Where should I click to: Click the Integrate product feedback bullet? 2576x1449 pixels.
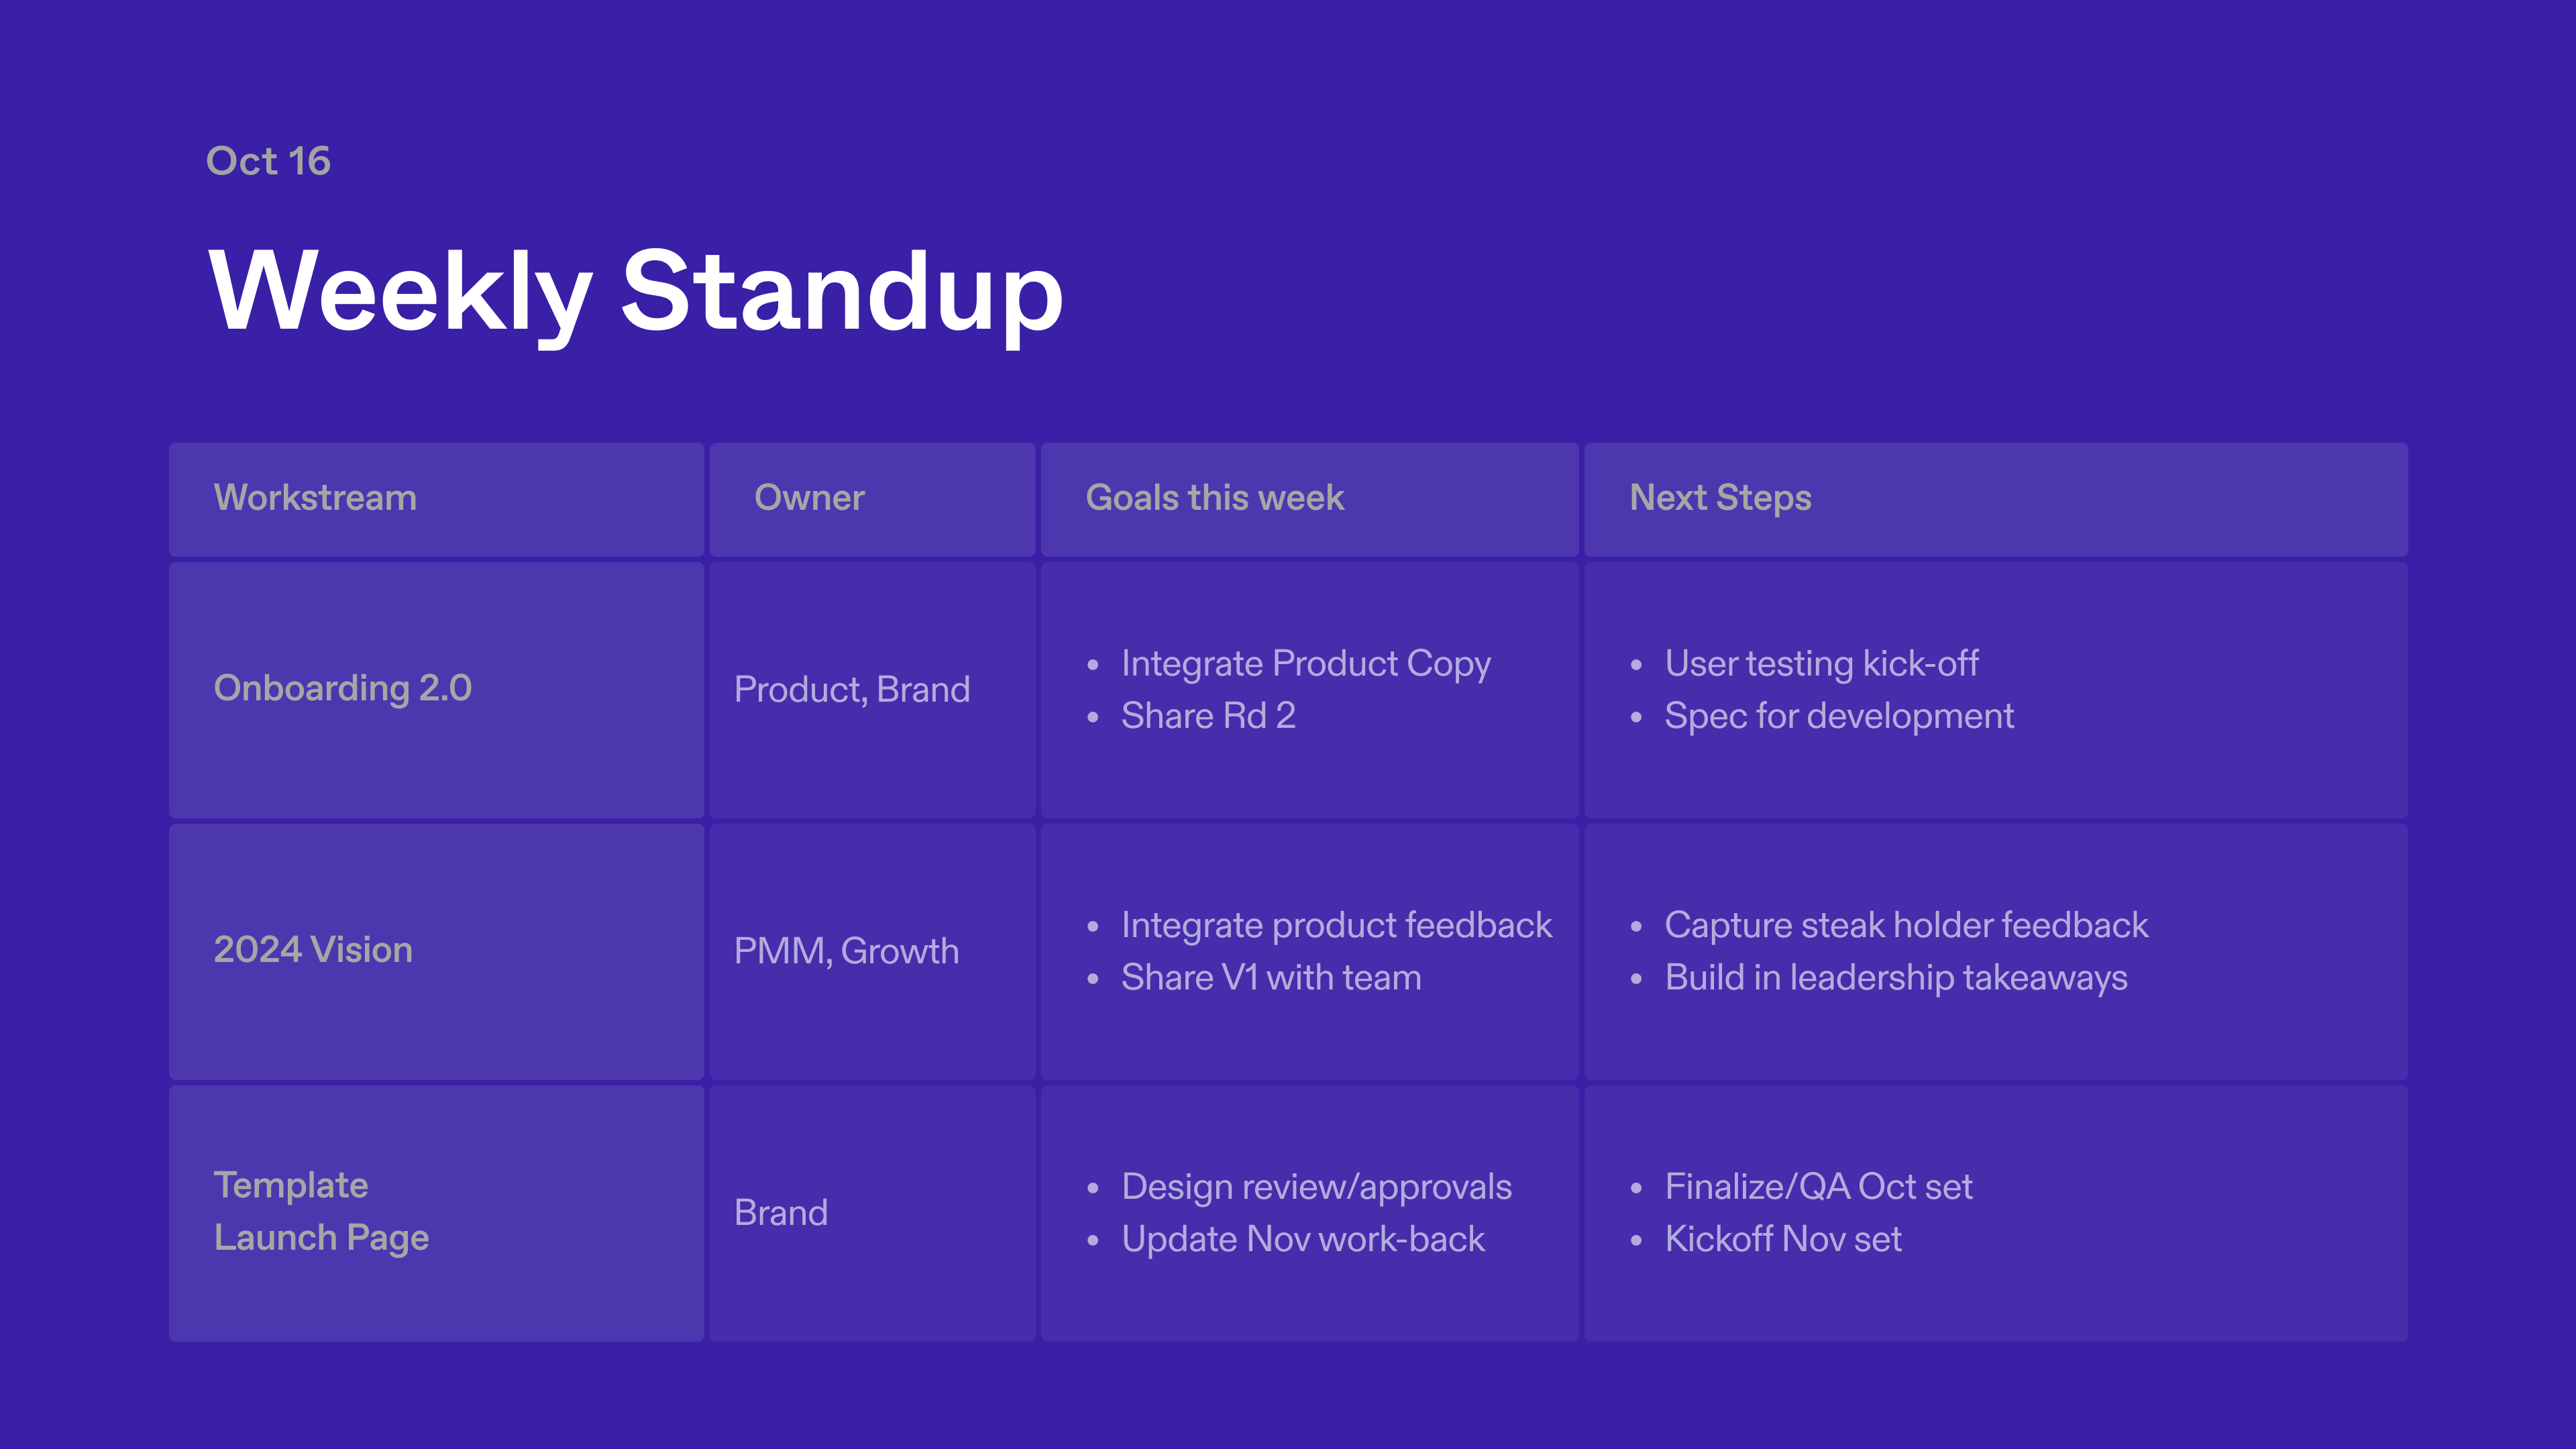[x=1336, y=926]
